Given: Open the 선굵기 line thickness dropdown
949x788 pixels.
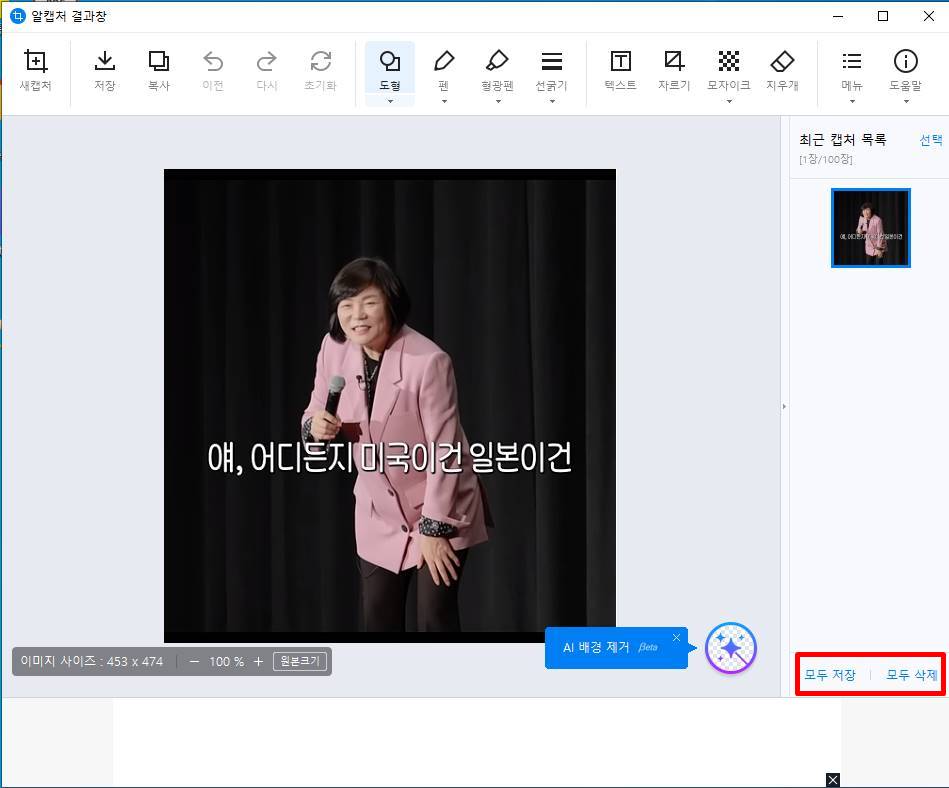Looking at the screenshot, I should coord(552,99).
